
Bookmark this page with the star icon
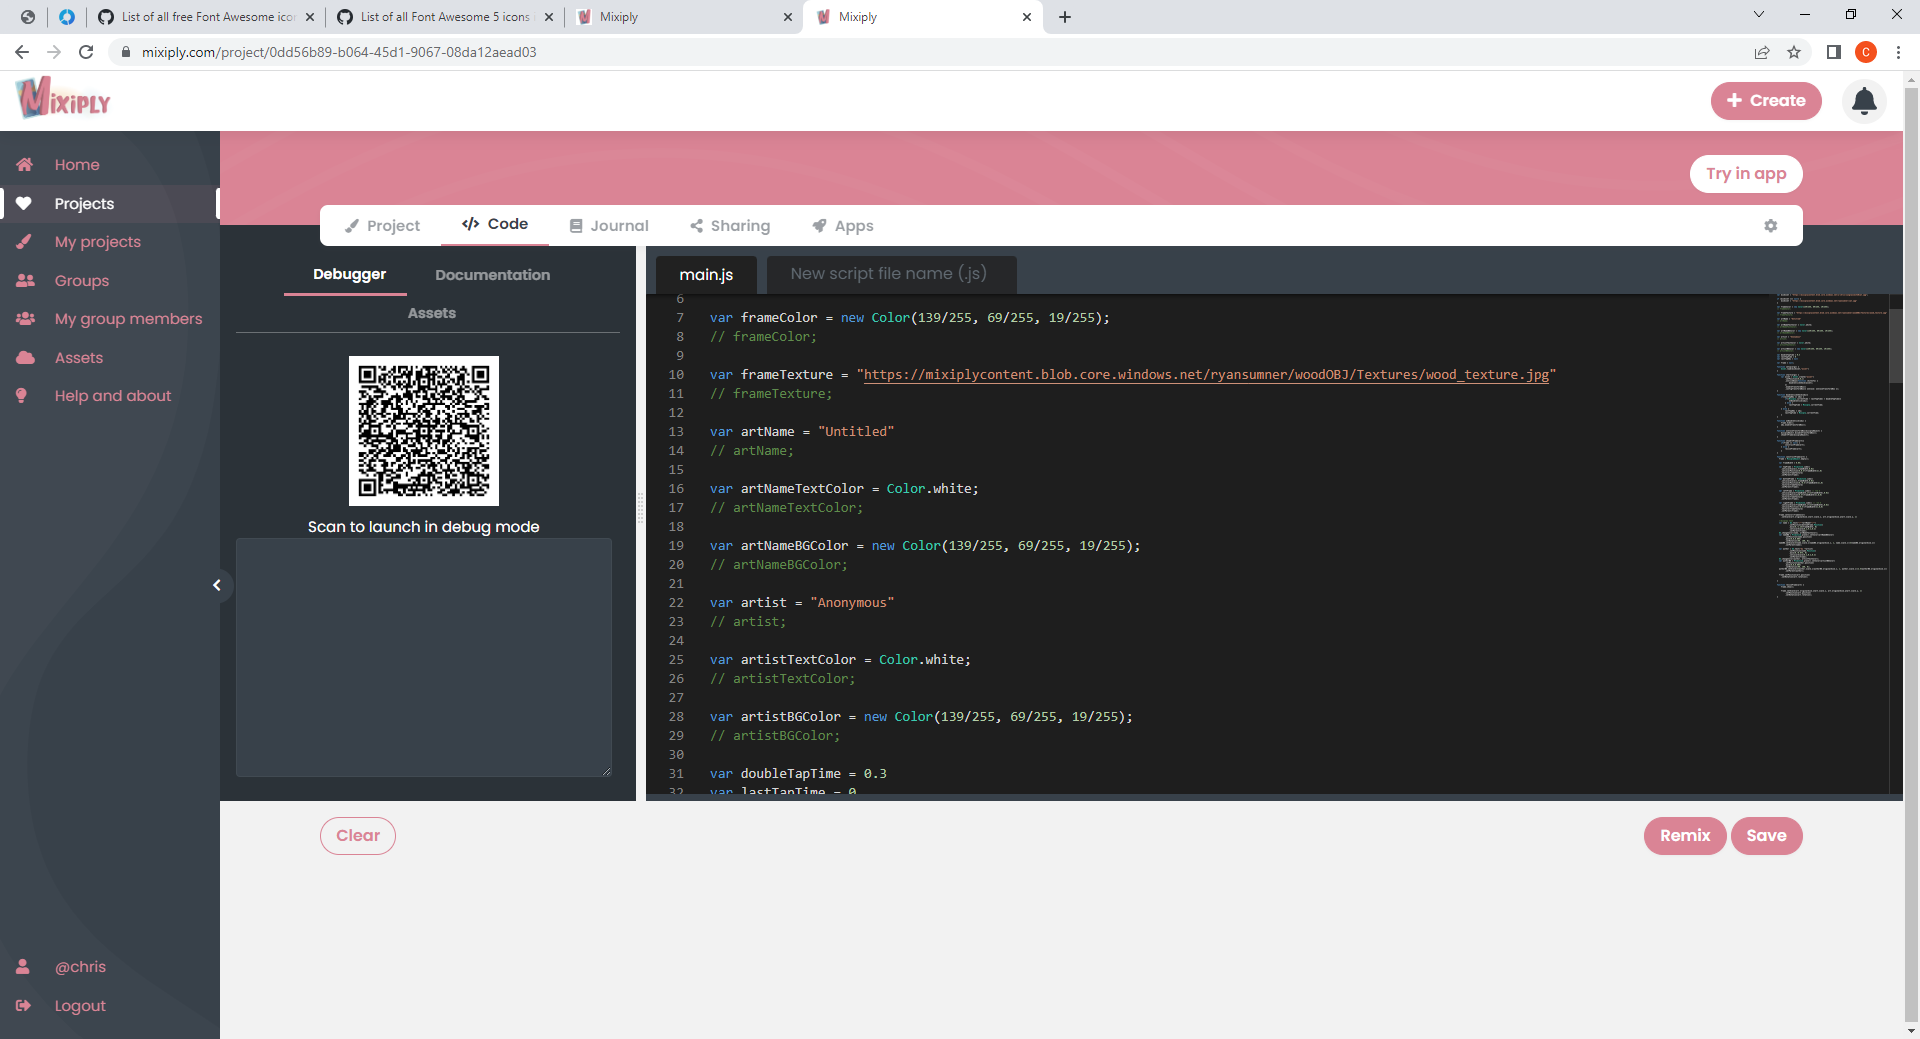[x=1794, y=52]
